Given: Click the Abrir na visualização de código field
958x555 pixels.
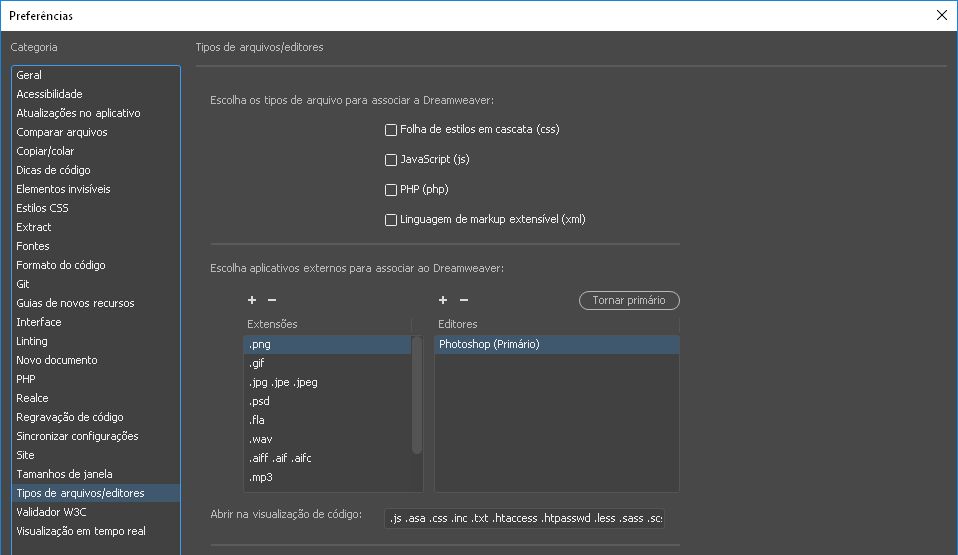Looking at the screenshot, I should pyautogui.click(x=524, y=518).
